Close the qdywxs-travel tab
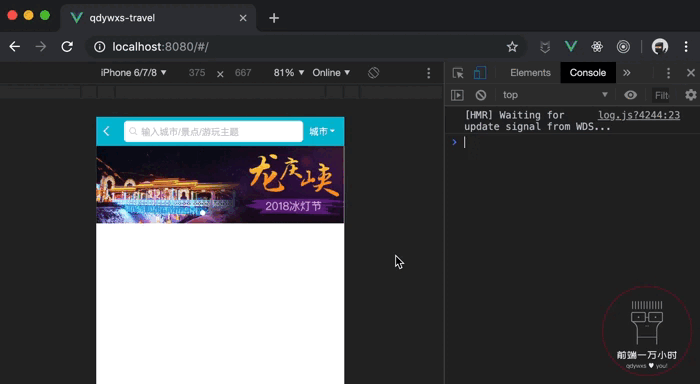 pos(243,18)
